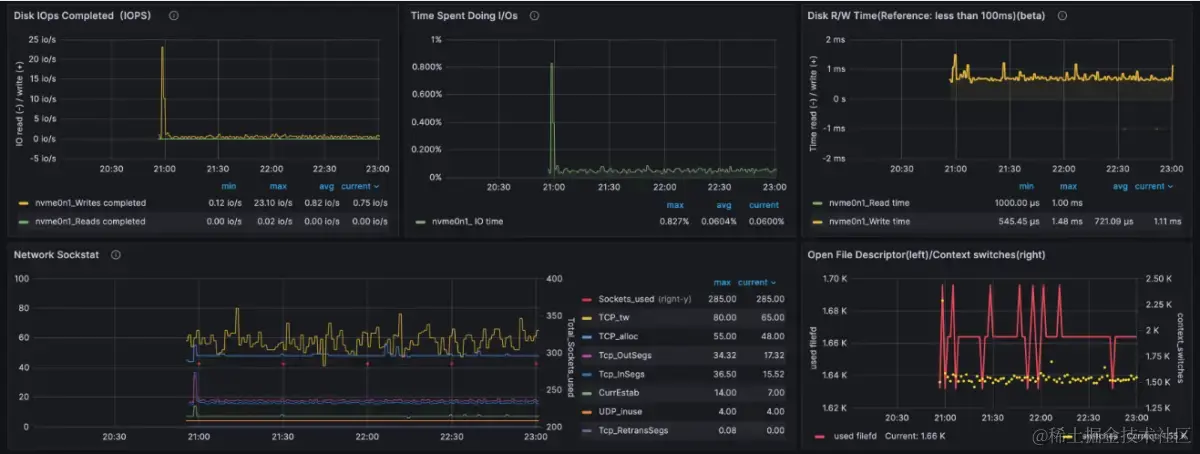Sort Disk IOps legend by max column

[278, 186]
